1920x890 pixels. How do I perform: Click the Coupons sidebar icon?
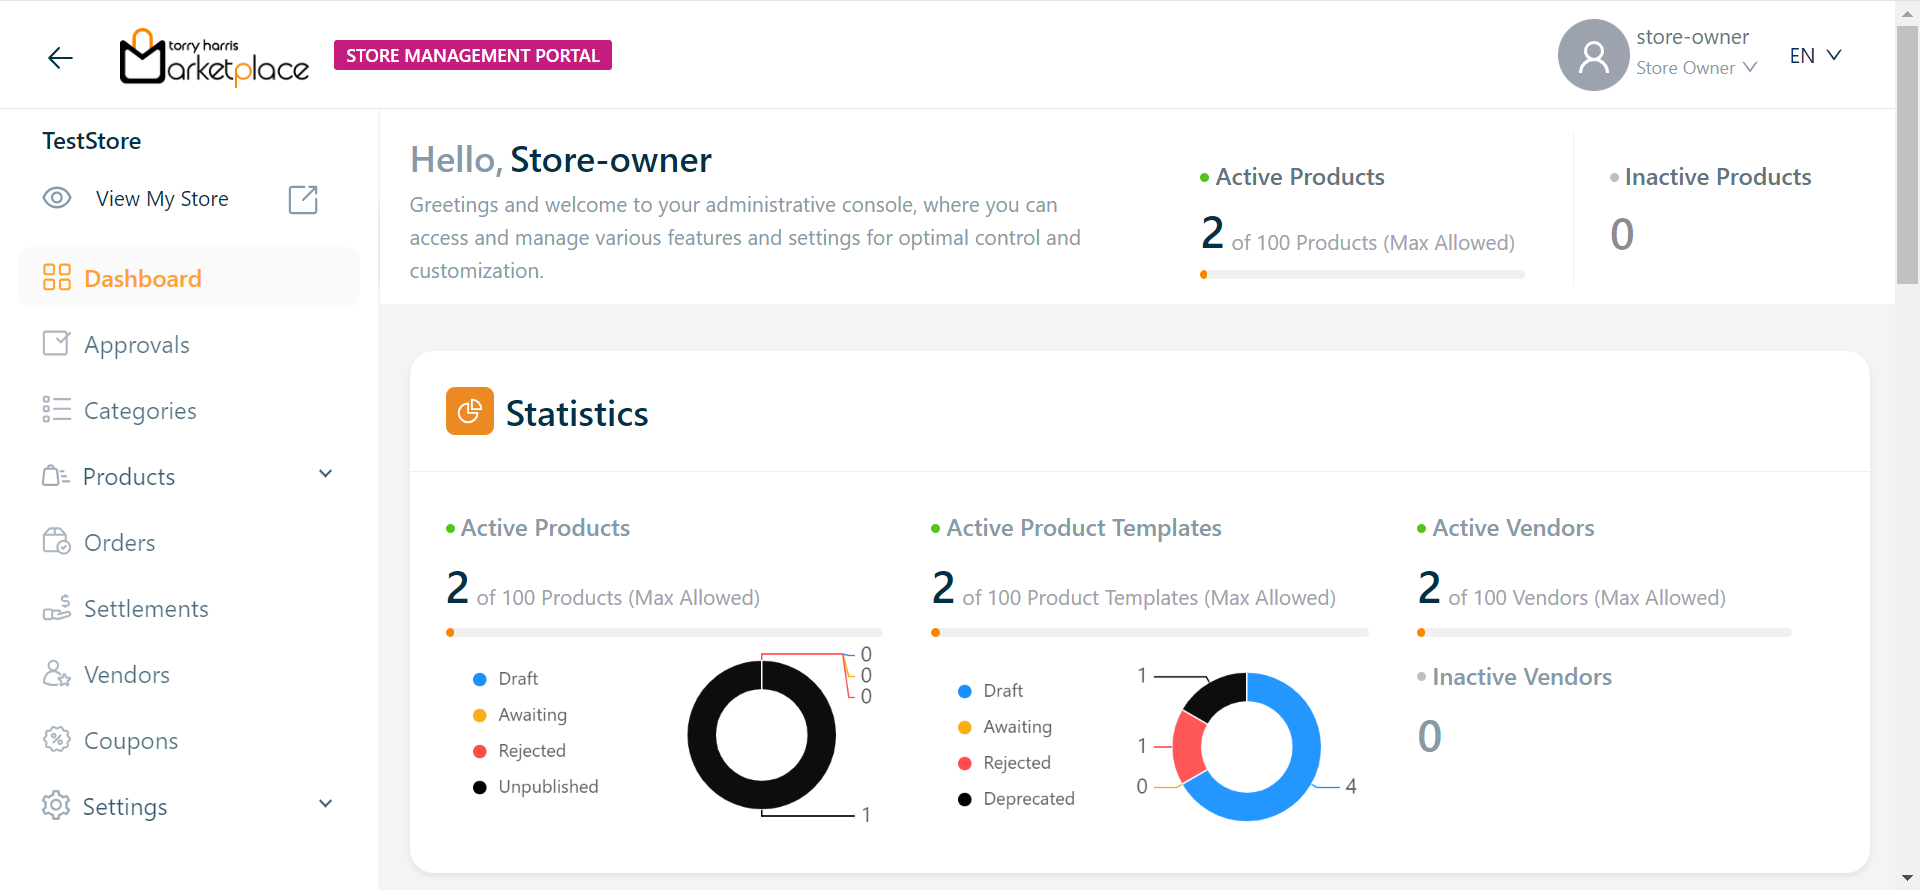[56, 740]
